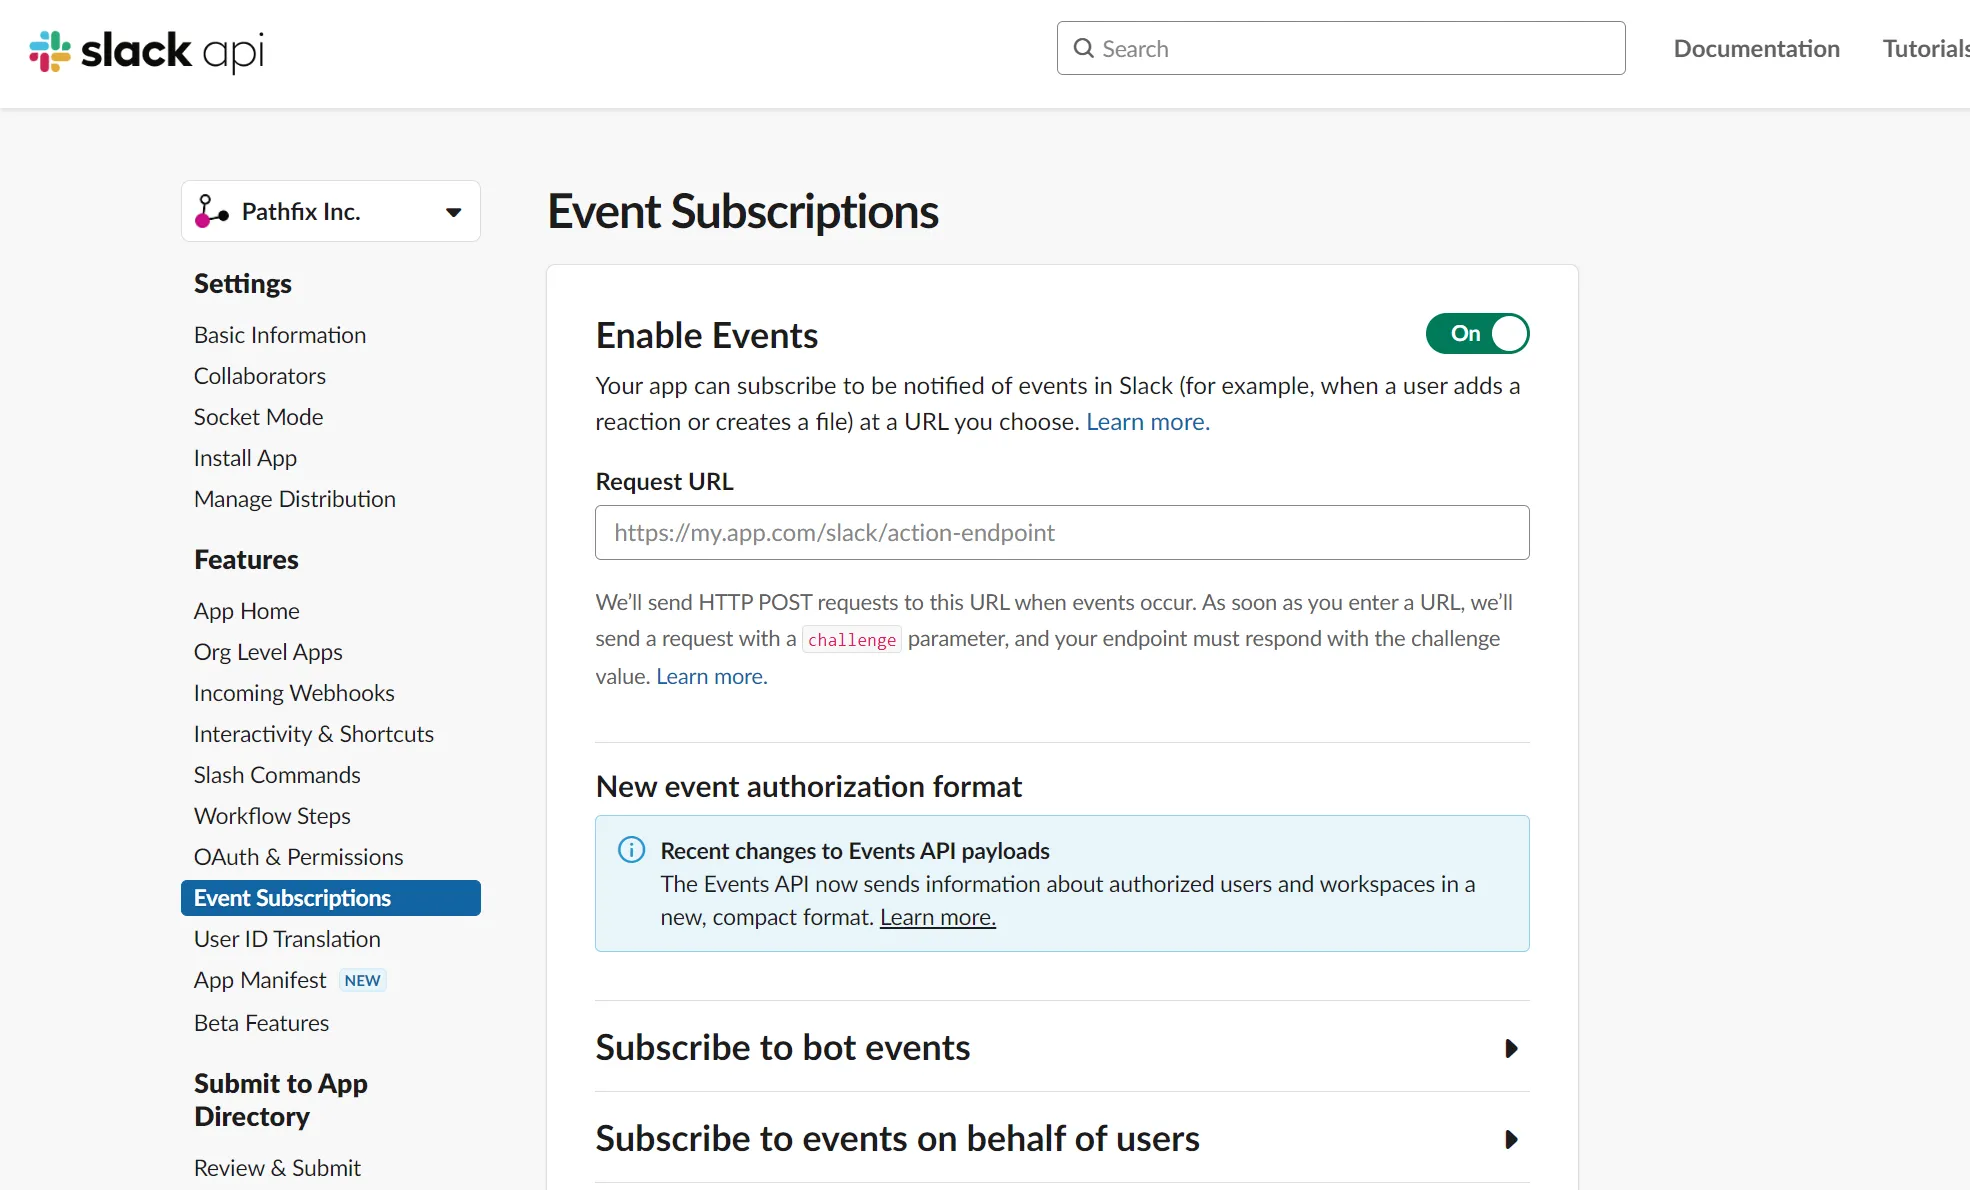This screenshot has height=1190, width=1970.
Task: Navigate to Slash Commands feature
Action: (277, 775)
